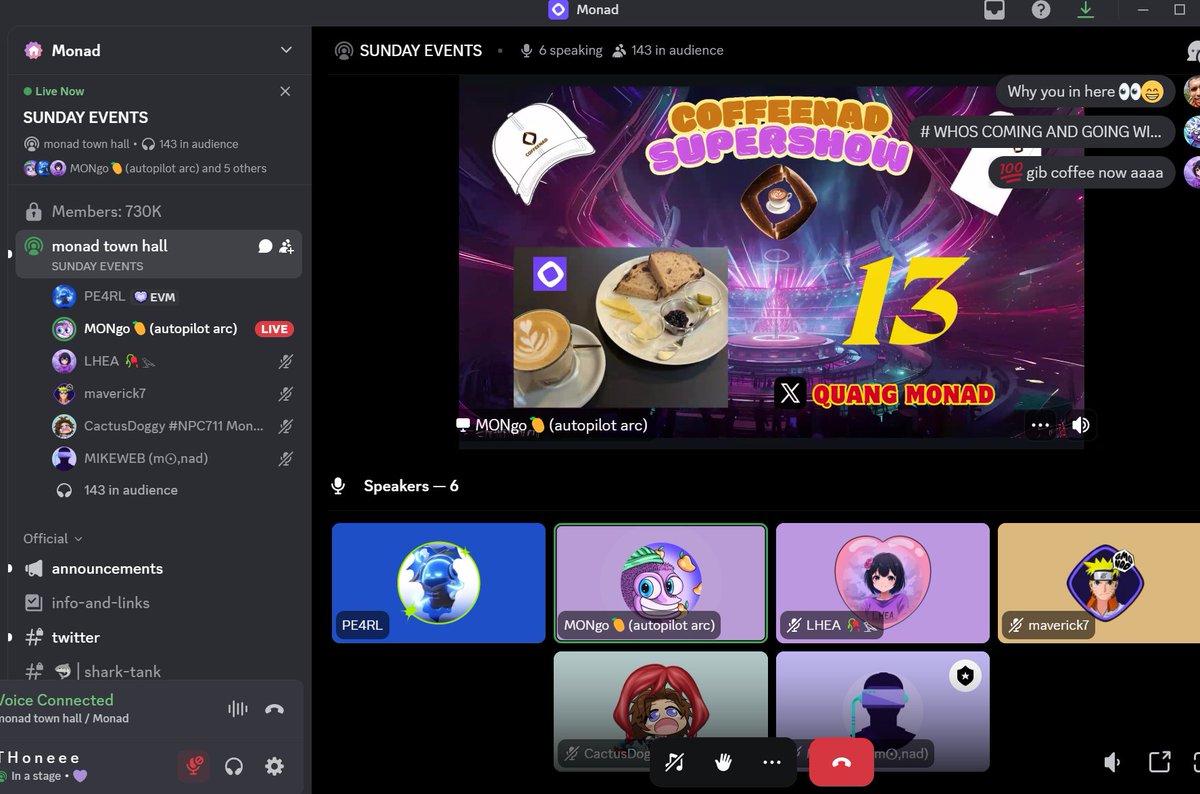Viewport: 1200px width, 794px height.
Task: Open the Monad server dropdown menu
Action: coord(286,50)
